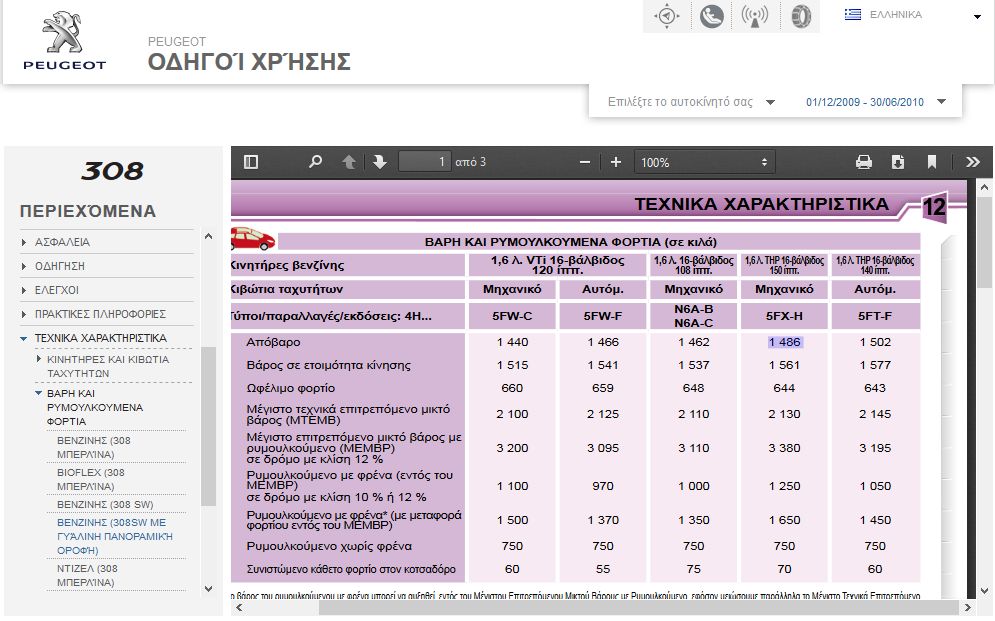The height and width of the screenshot is (621, 995).
Task: Click the Ρυμουλκούμενο χωρίς φρένα row label
Action: coord(329,546)
